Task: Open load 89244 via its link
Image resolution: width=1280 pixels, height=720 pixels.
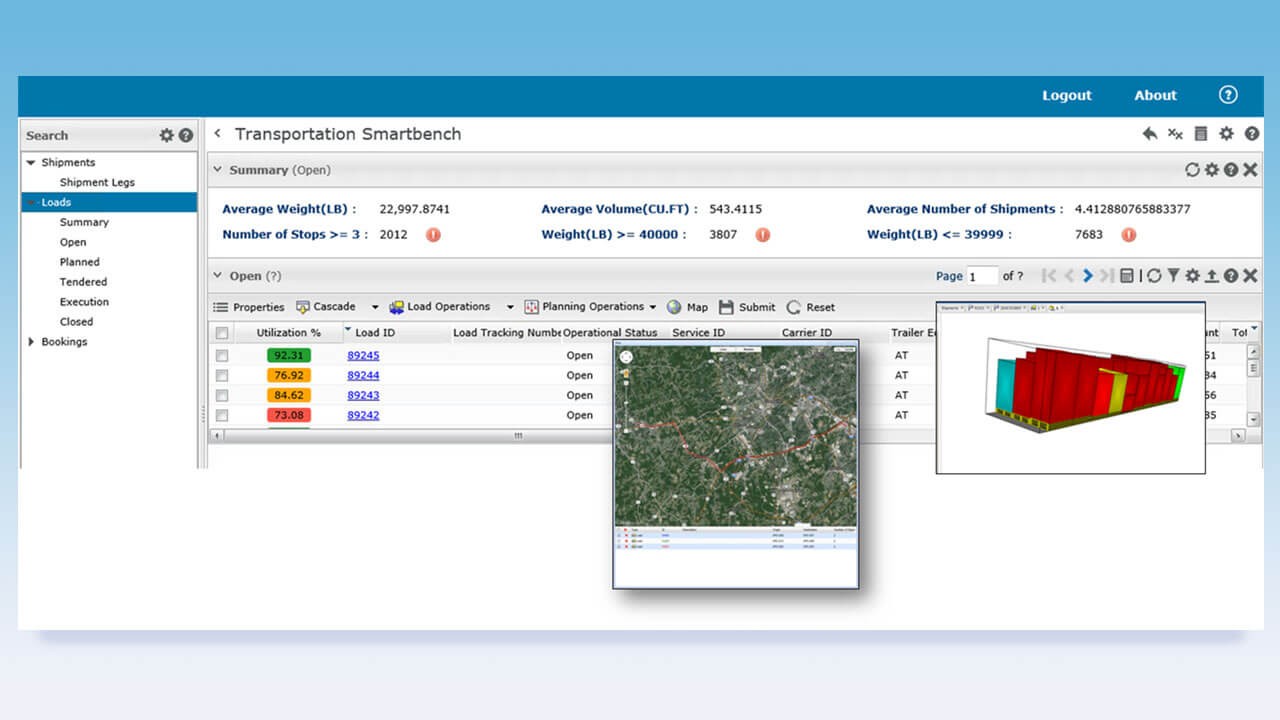Action: point(362,375)
